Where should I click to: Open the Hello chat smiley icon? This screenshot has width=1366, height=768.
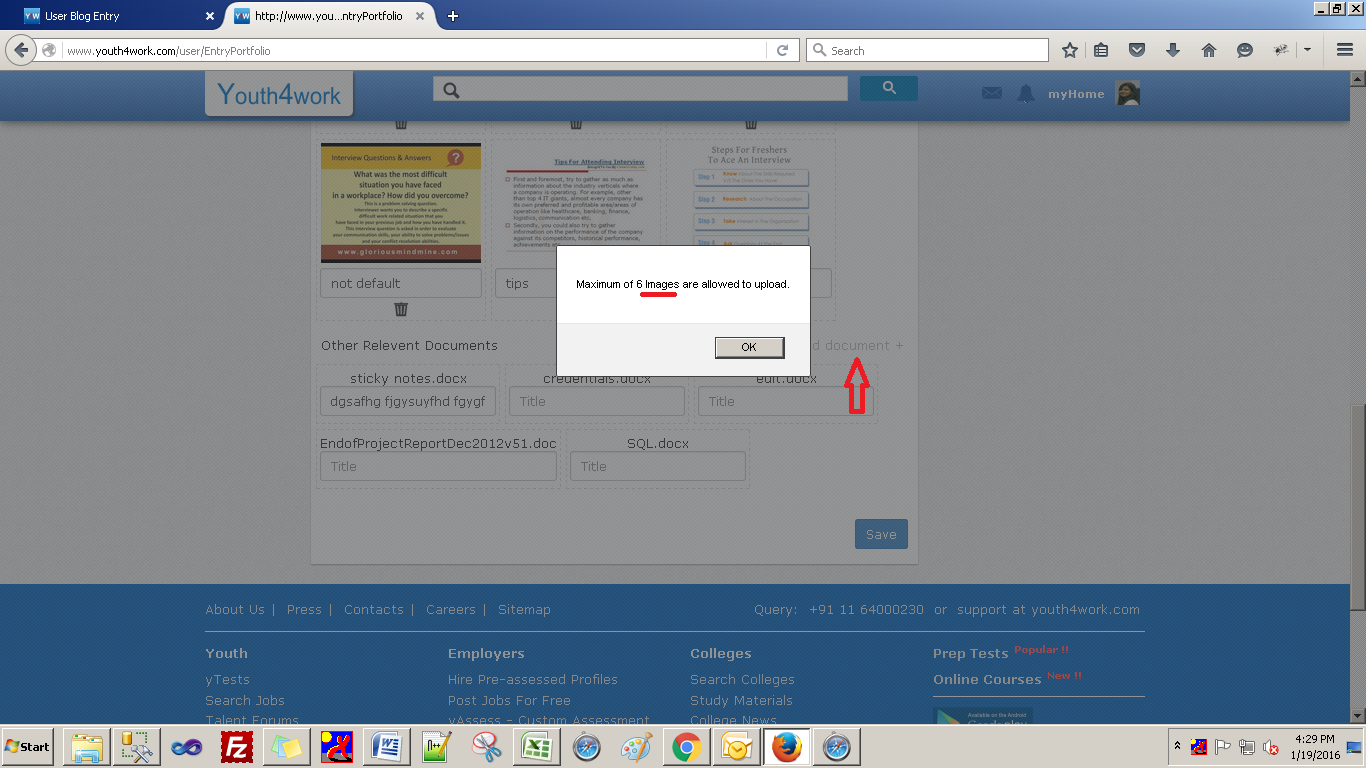[x=1245, y=50]
